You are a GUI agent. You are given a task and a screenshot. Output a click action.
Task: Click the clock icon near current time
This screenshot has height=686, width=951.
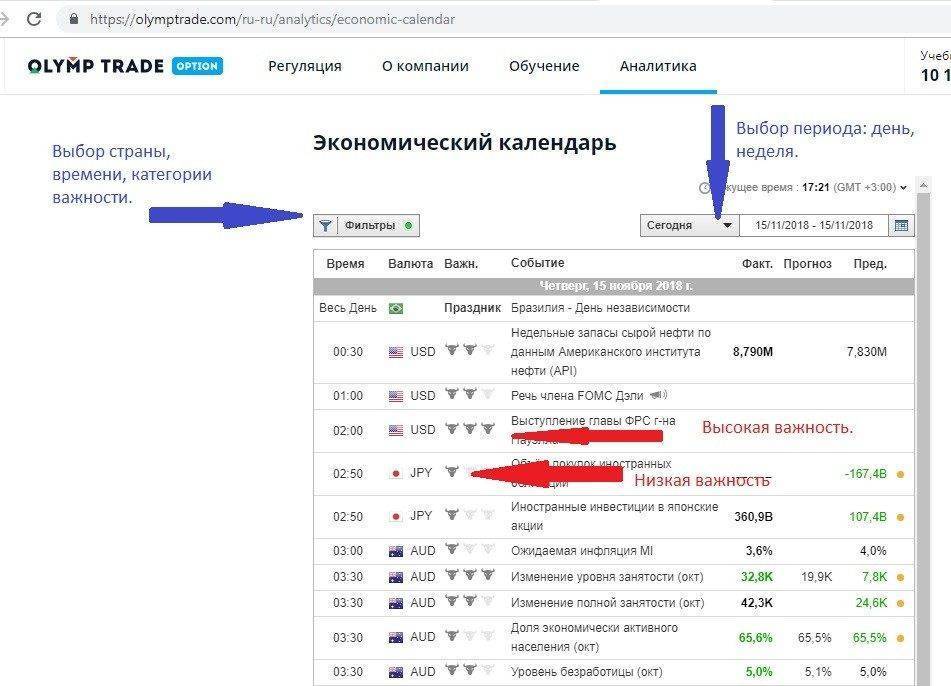[704, 188]
